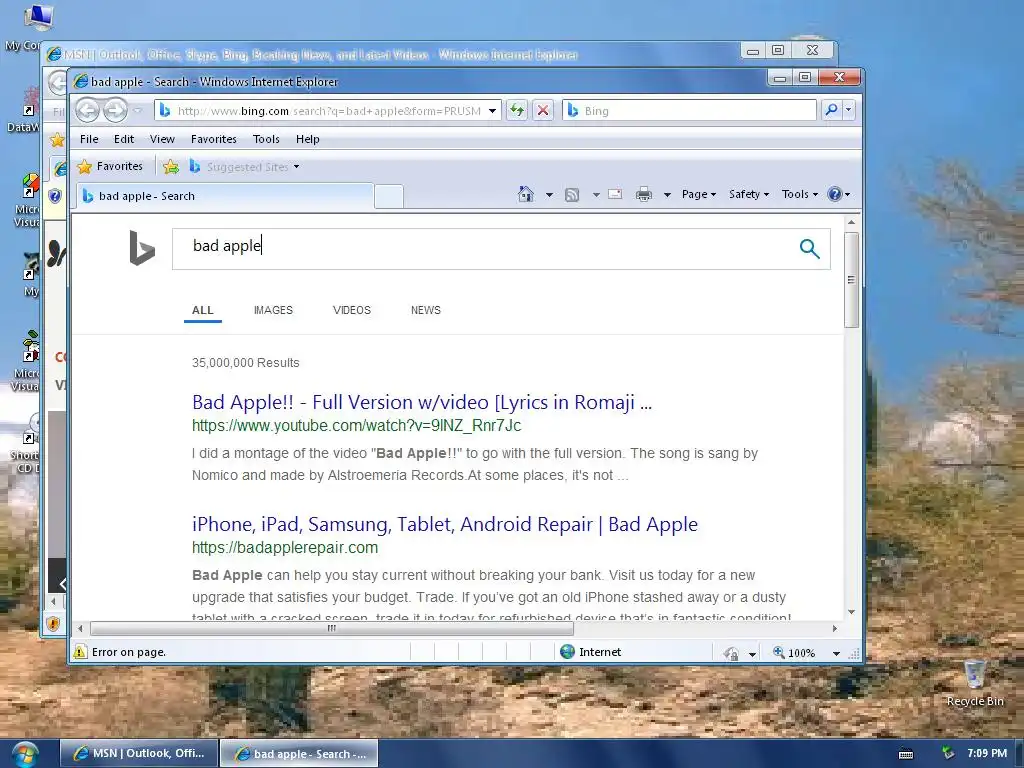Click the vertical scrollbar thumb
This screenshot has width=1024, height=768.
coord(851,280)
